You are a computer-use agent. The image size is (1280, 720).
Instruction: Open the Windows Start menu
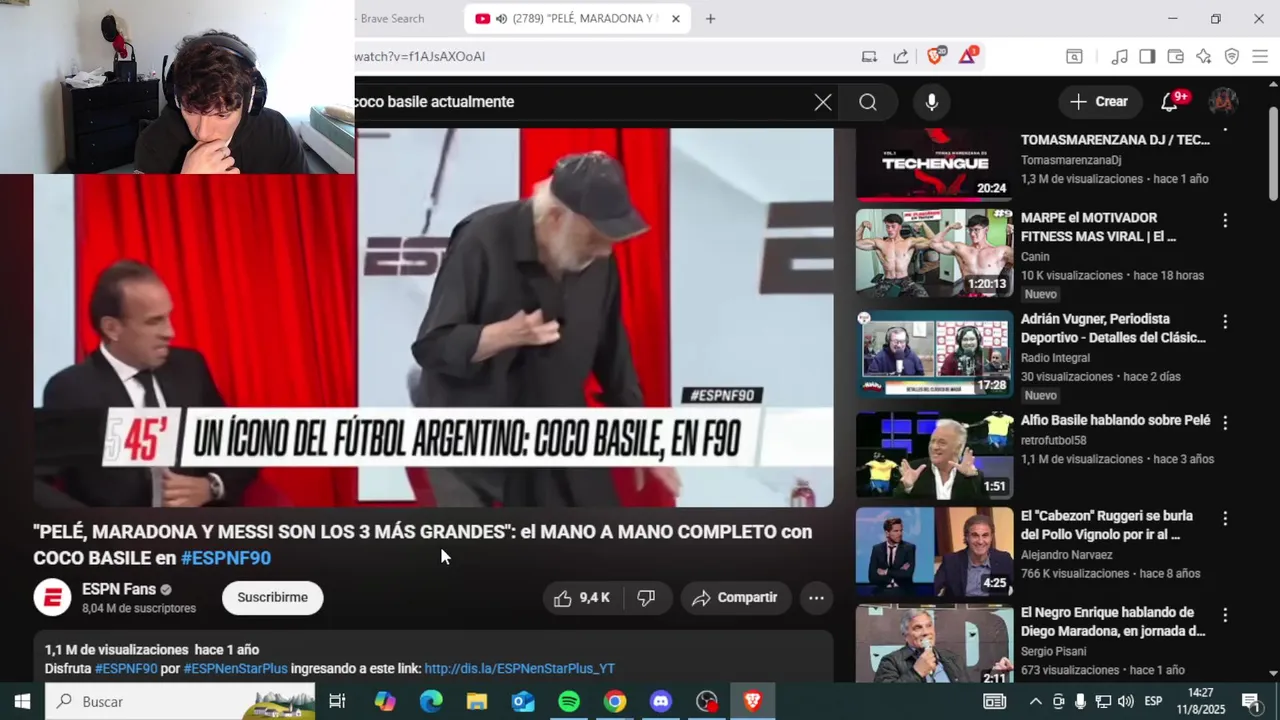click(22, 702)
